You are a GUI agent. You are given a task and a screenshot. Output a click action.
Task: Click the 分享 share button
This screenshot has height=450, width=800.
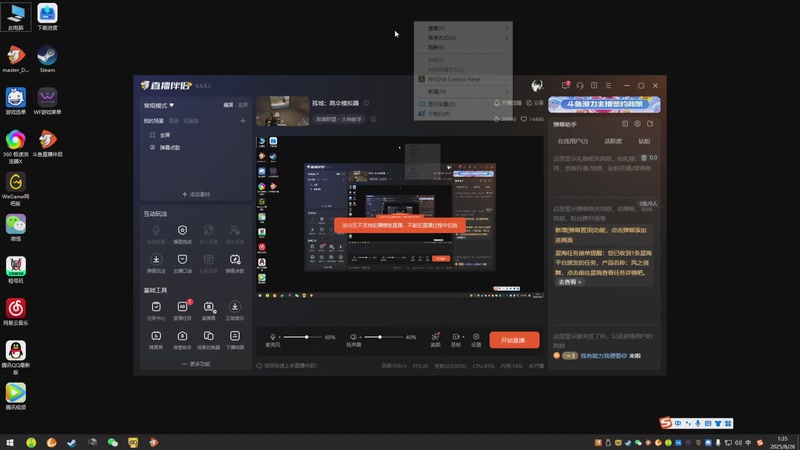point(535,103)
